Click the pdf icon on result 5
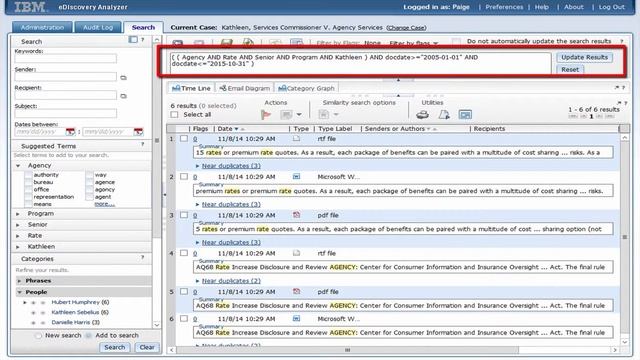The image size is (640, 360). tap(296, 291)
